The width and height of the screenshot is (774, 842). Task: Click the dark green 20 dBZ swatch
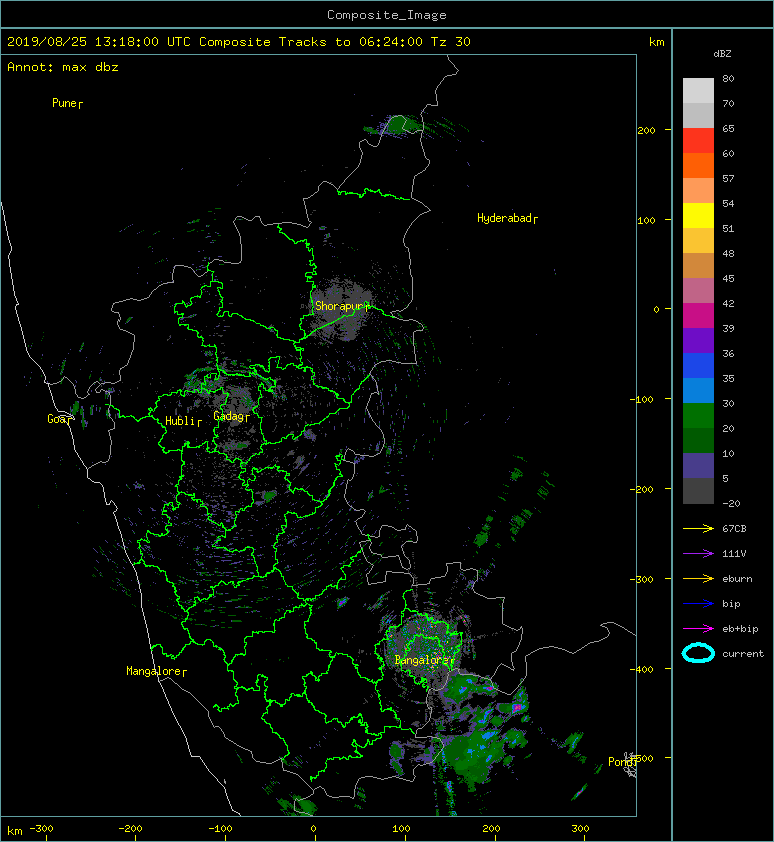(x=698, y=440)
